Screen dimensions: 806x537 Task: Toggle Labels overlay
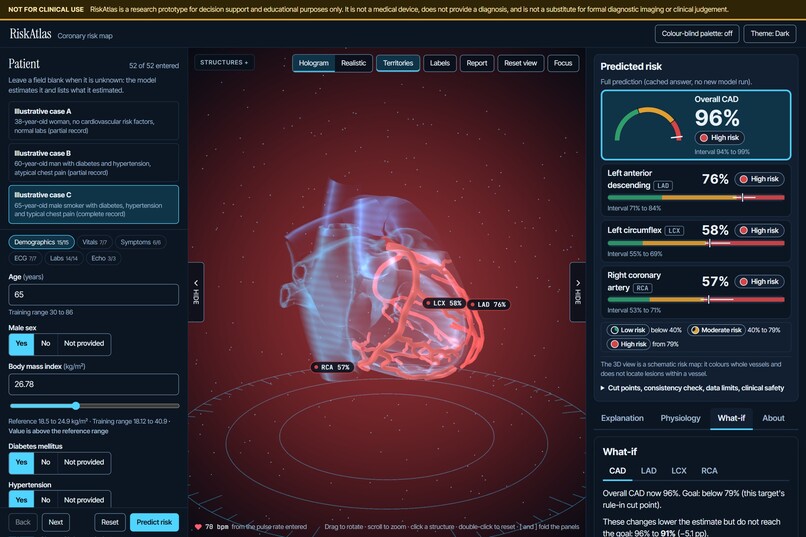[x=439, y=63]
